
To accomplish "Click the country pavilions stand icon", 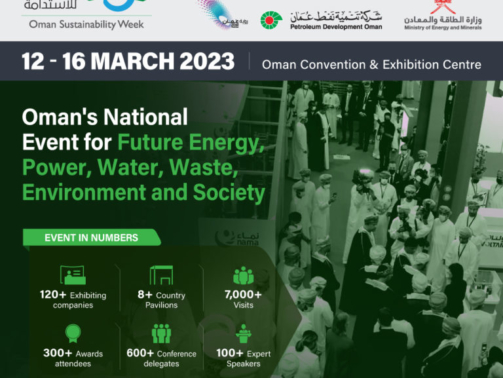I will [161, 275].
